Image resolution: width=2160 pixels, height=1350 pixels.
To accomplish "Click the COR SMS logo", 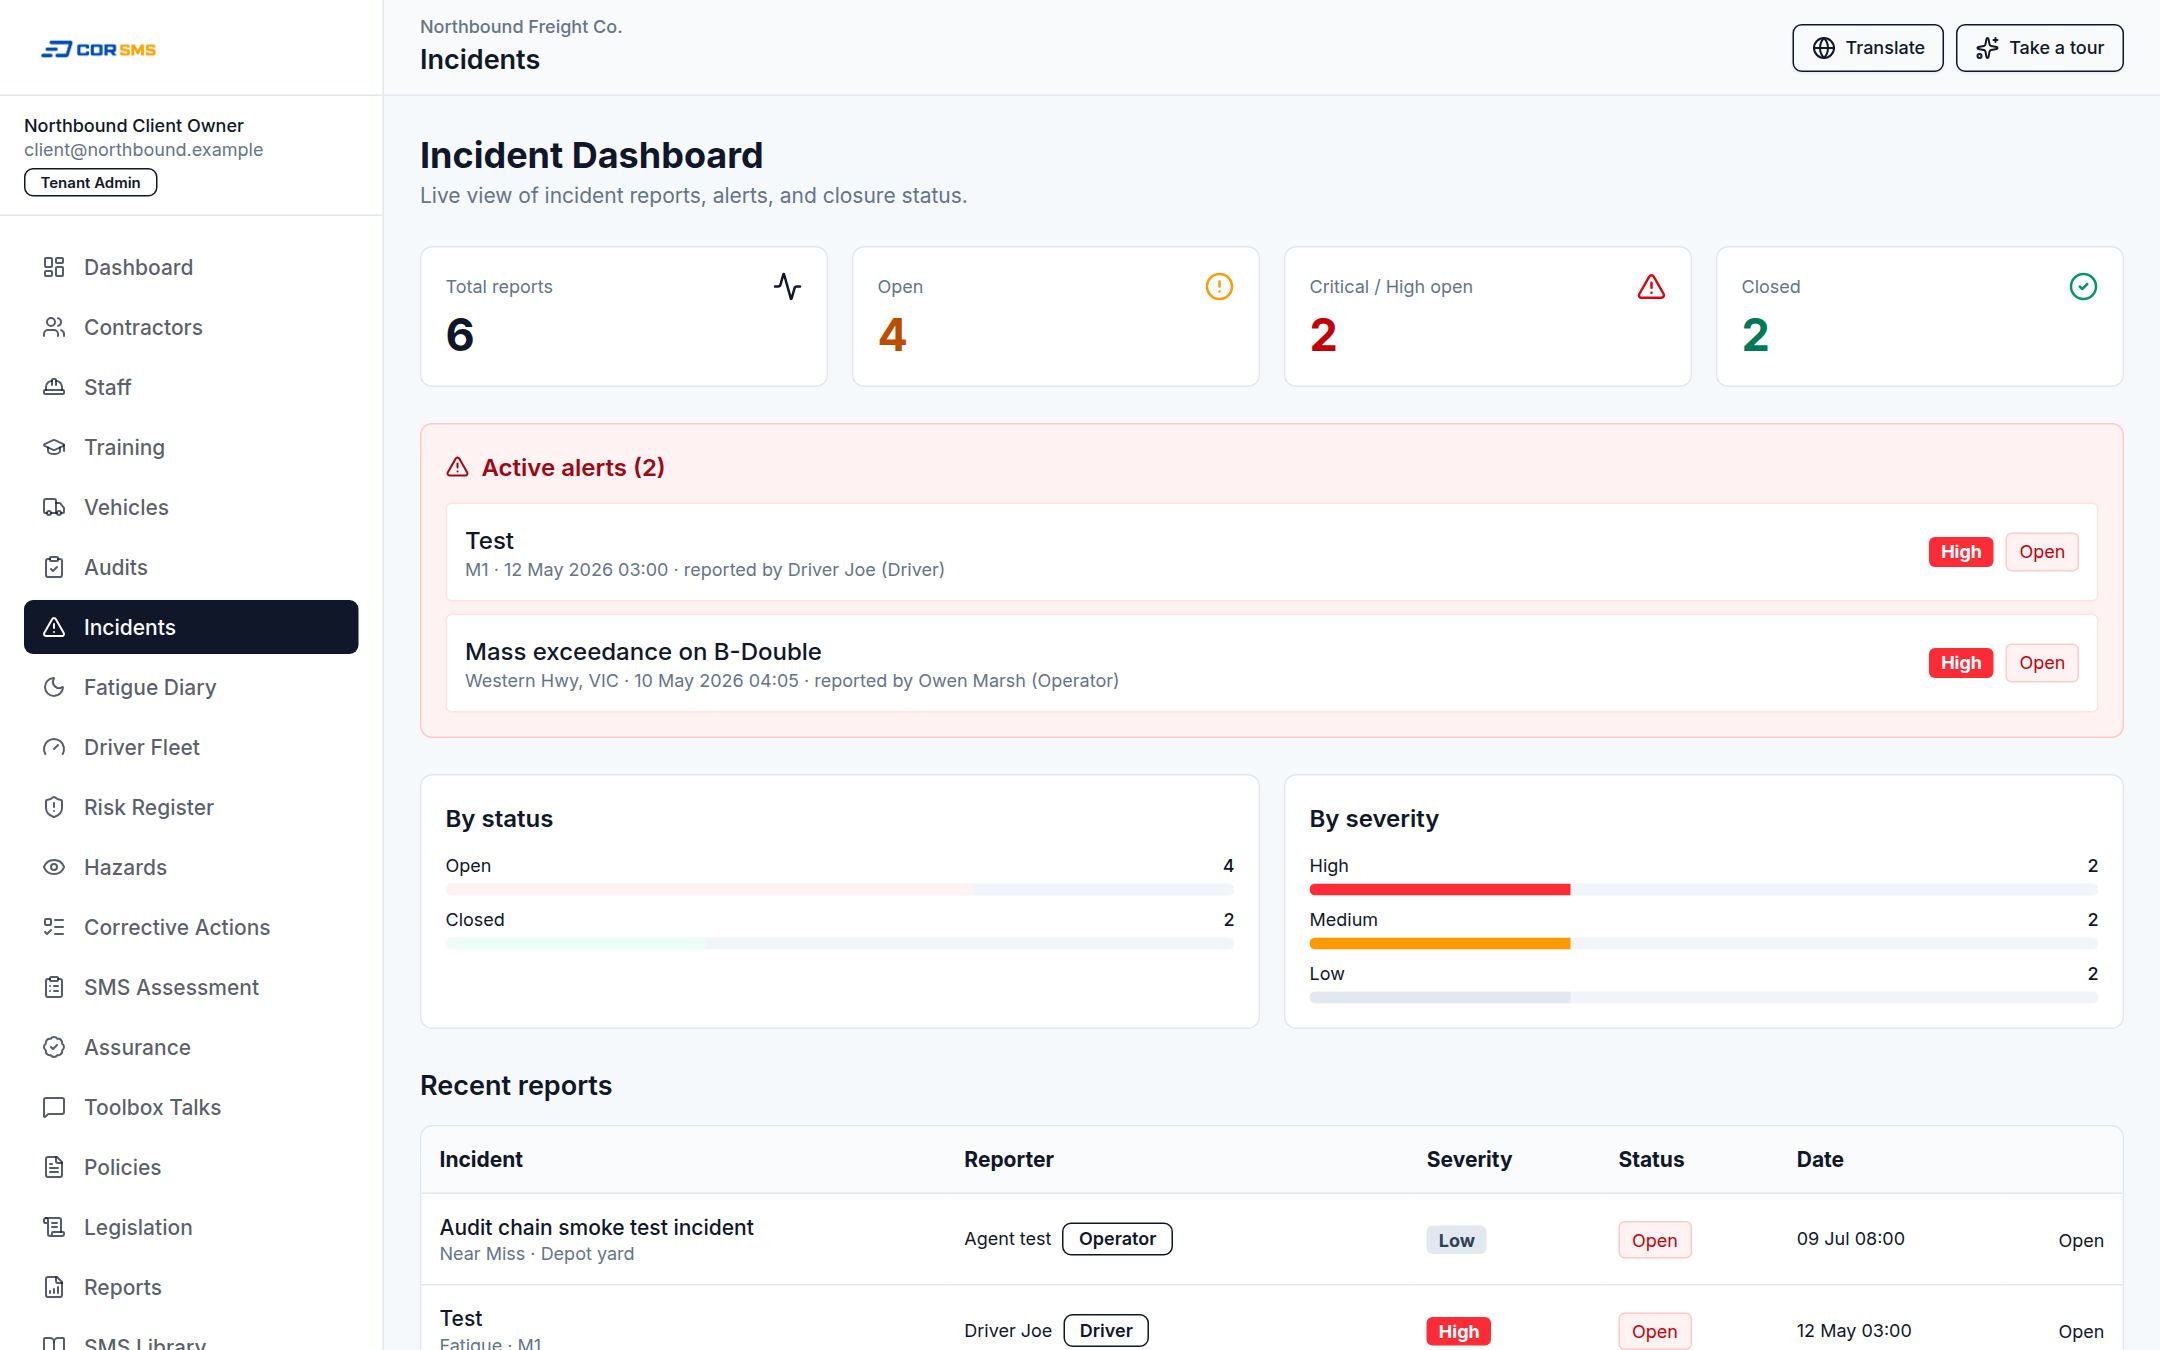I will tap(98, 49).
